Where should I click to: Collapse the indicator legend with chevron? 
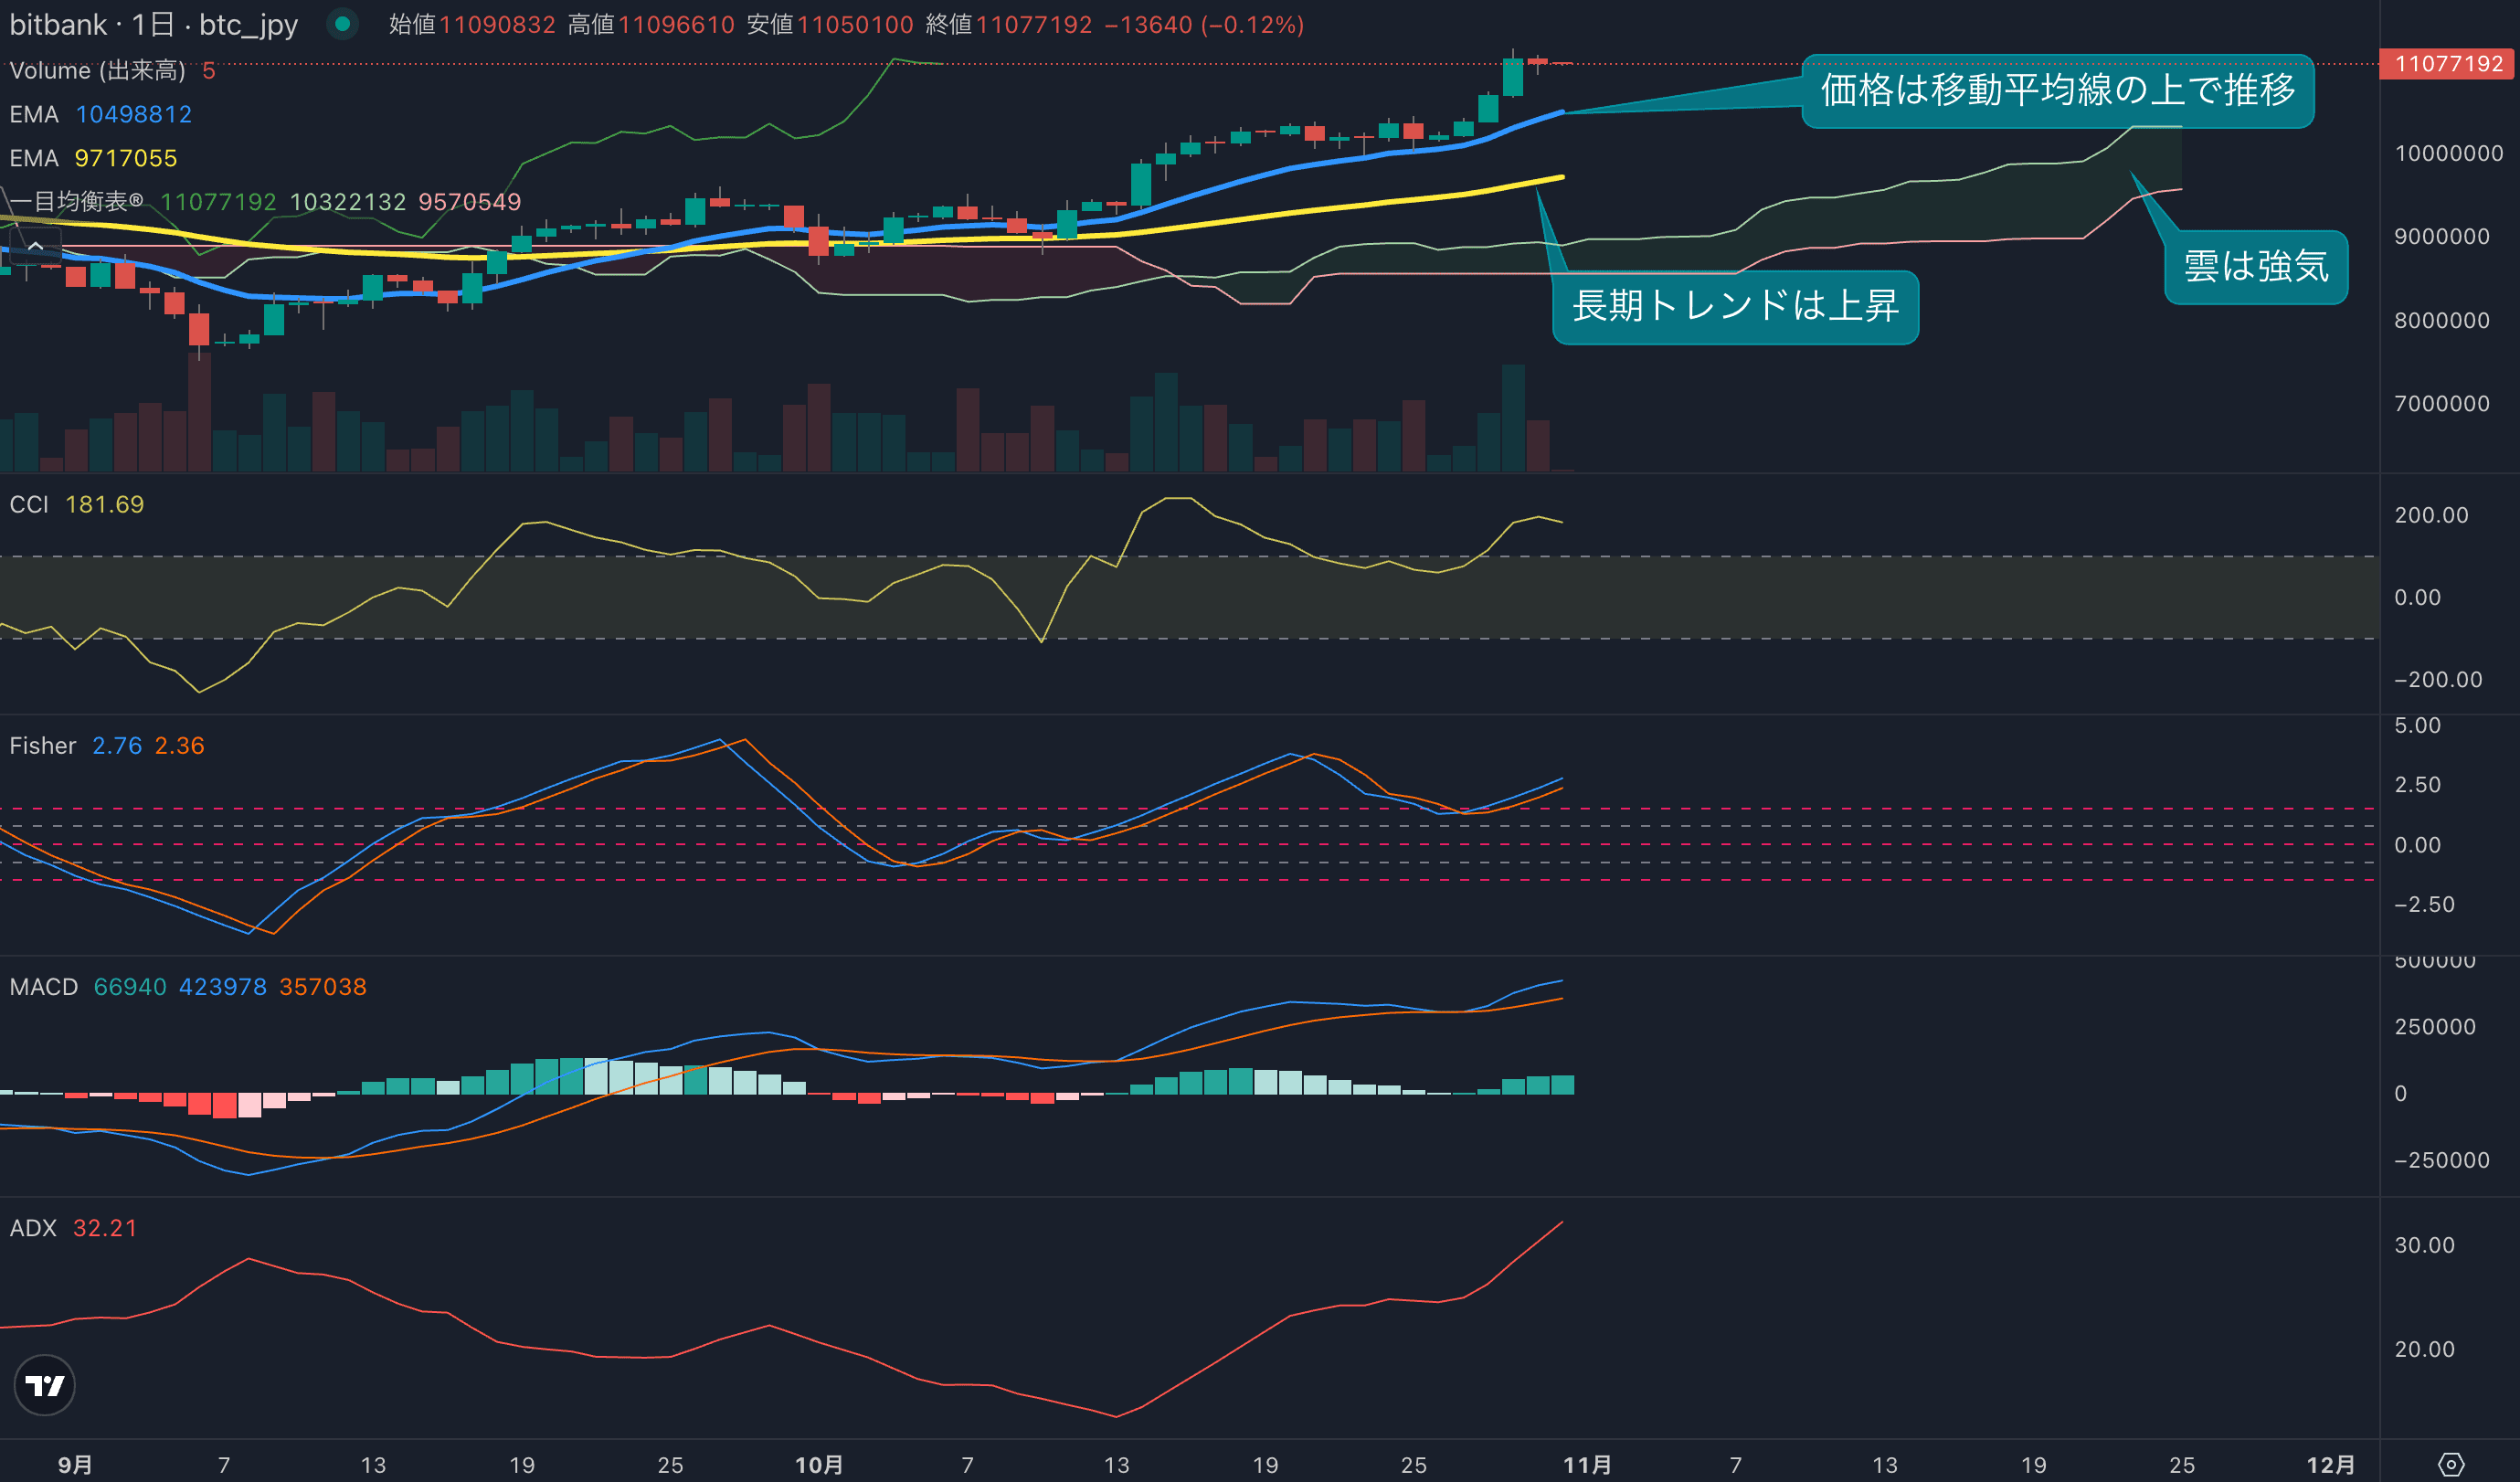(x=35, y=246)
